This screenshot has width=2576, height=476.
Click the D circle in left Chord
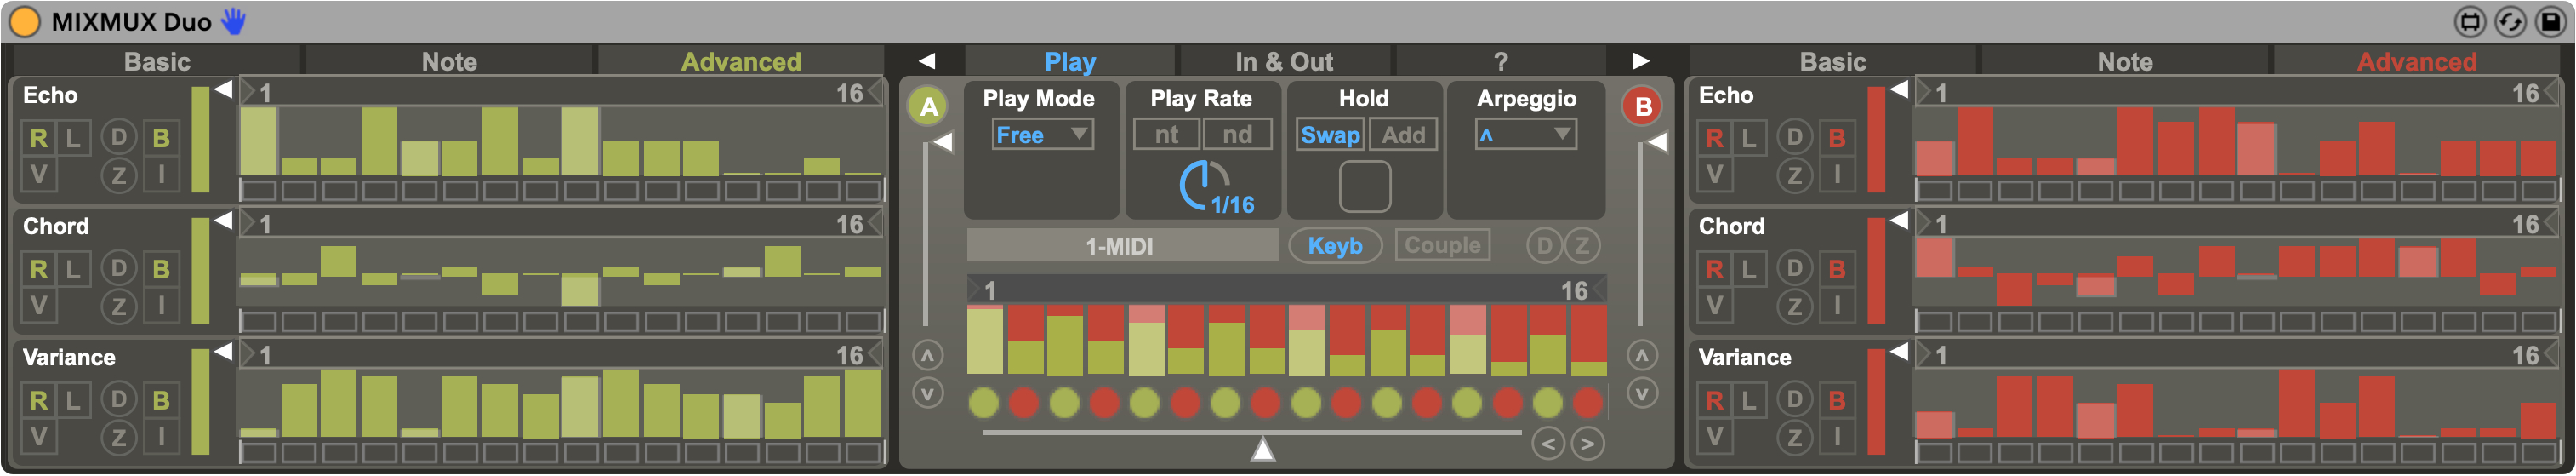[x=118, y=268]
